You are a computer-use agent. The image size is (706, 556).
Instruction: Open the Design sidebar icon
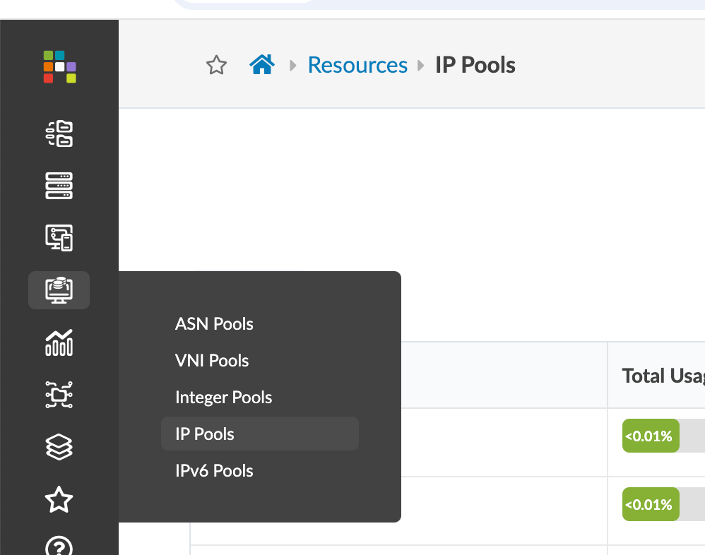(x=59, y=238)
